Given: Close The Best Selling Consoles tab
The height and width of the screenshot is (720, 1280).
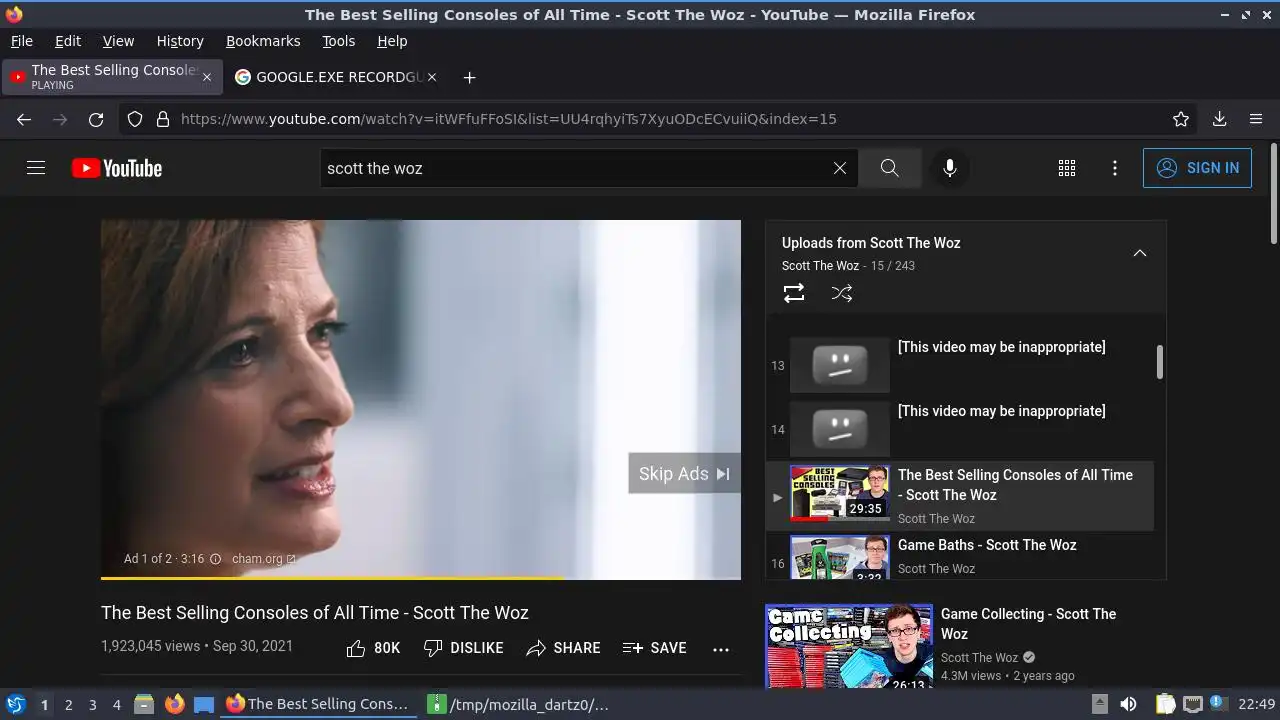Looking at the screenshot, I should pos(207,77).
